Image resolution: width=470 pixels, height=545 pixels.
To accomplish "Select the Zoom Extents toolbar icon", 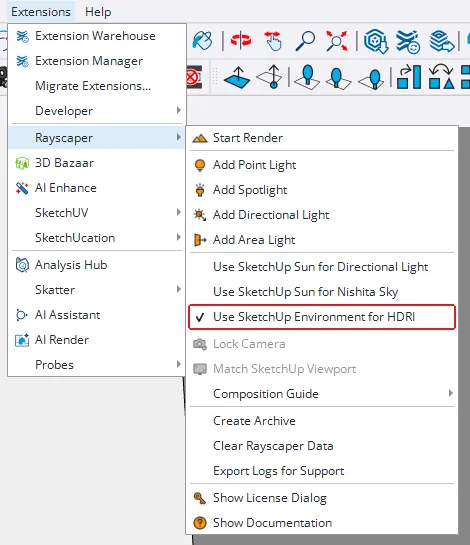I will 336,41.
